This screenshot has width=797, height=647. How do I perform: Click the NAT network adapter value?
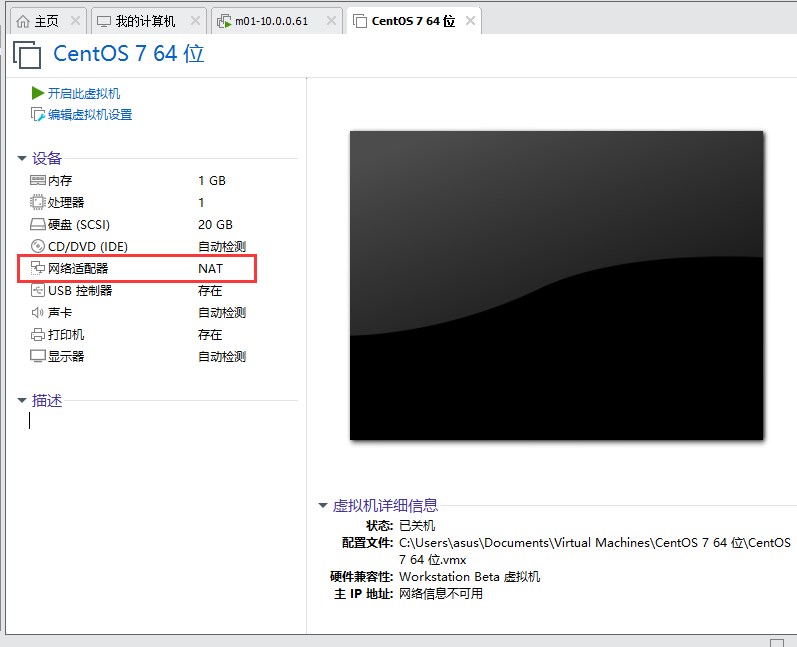click(x=210, y=268)
